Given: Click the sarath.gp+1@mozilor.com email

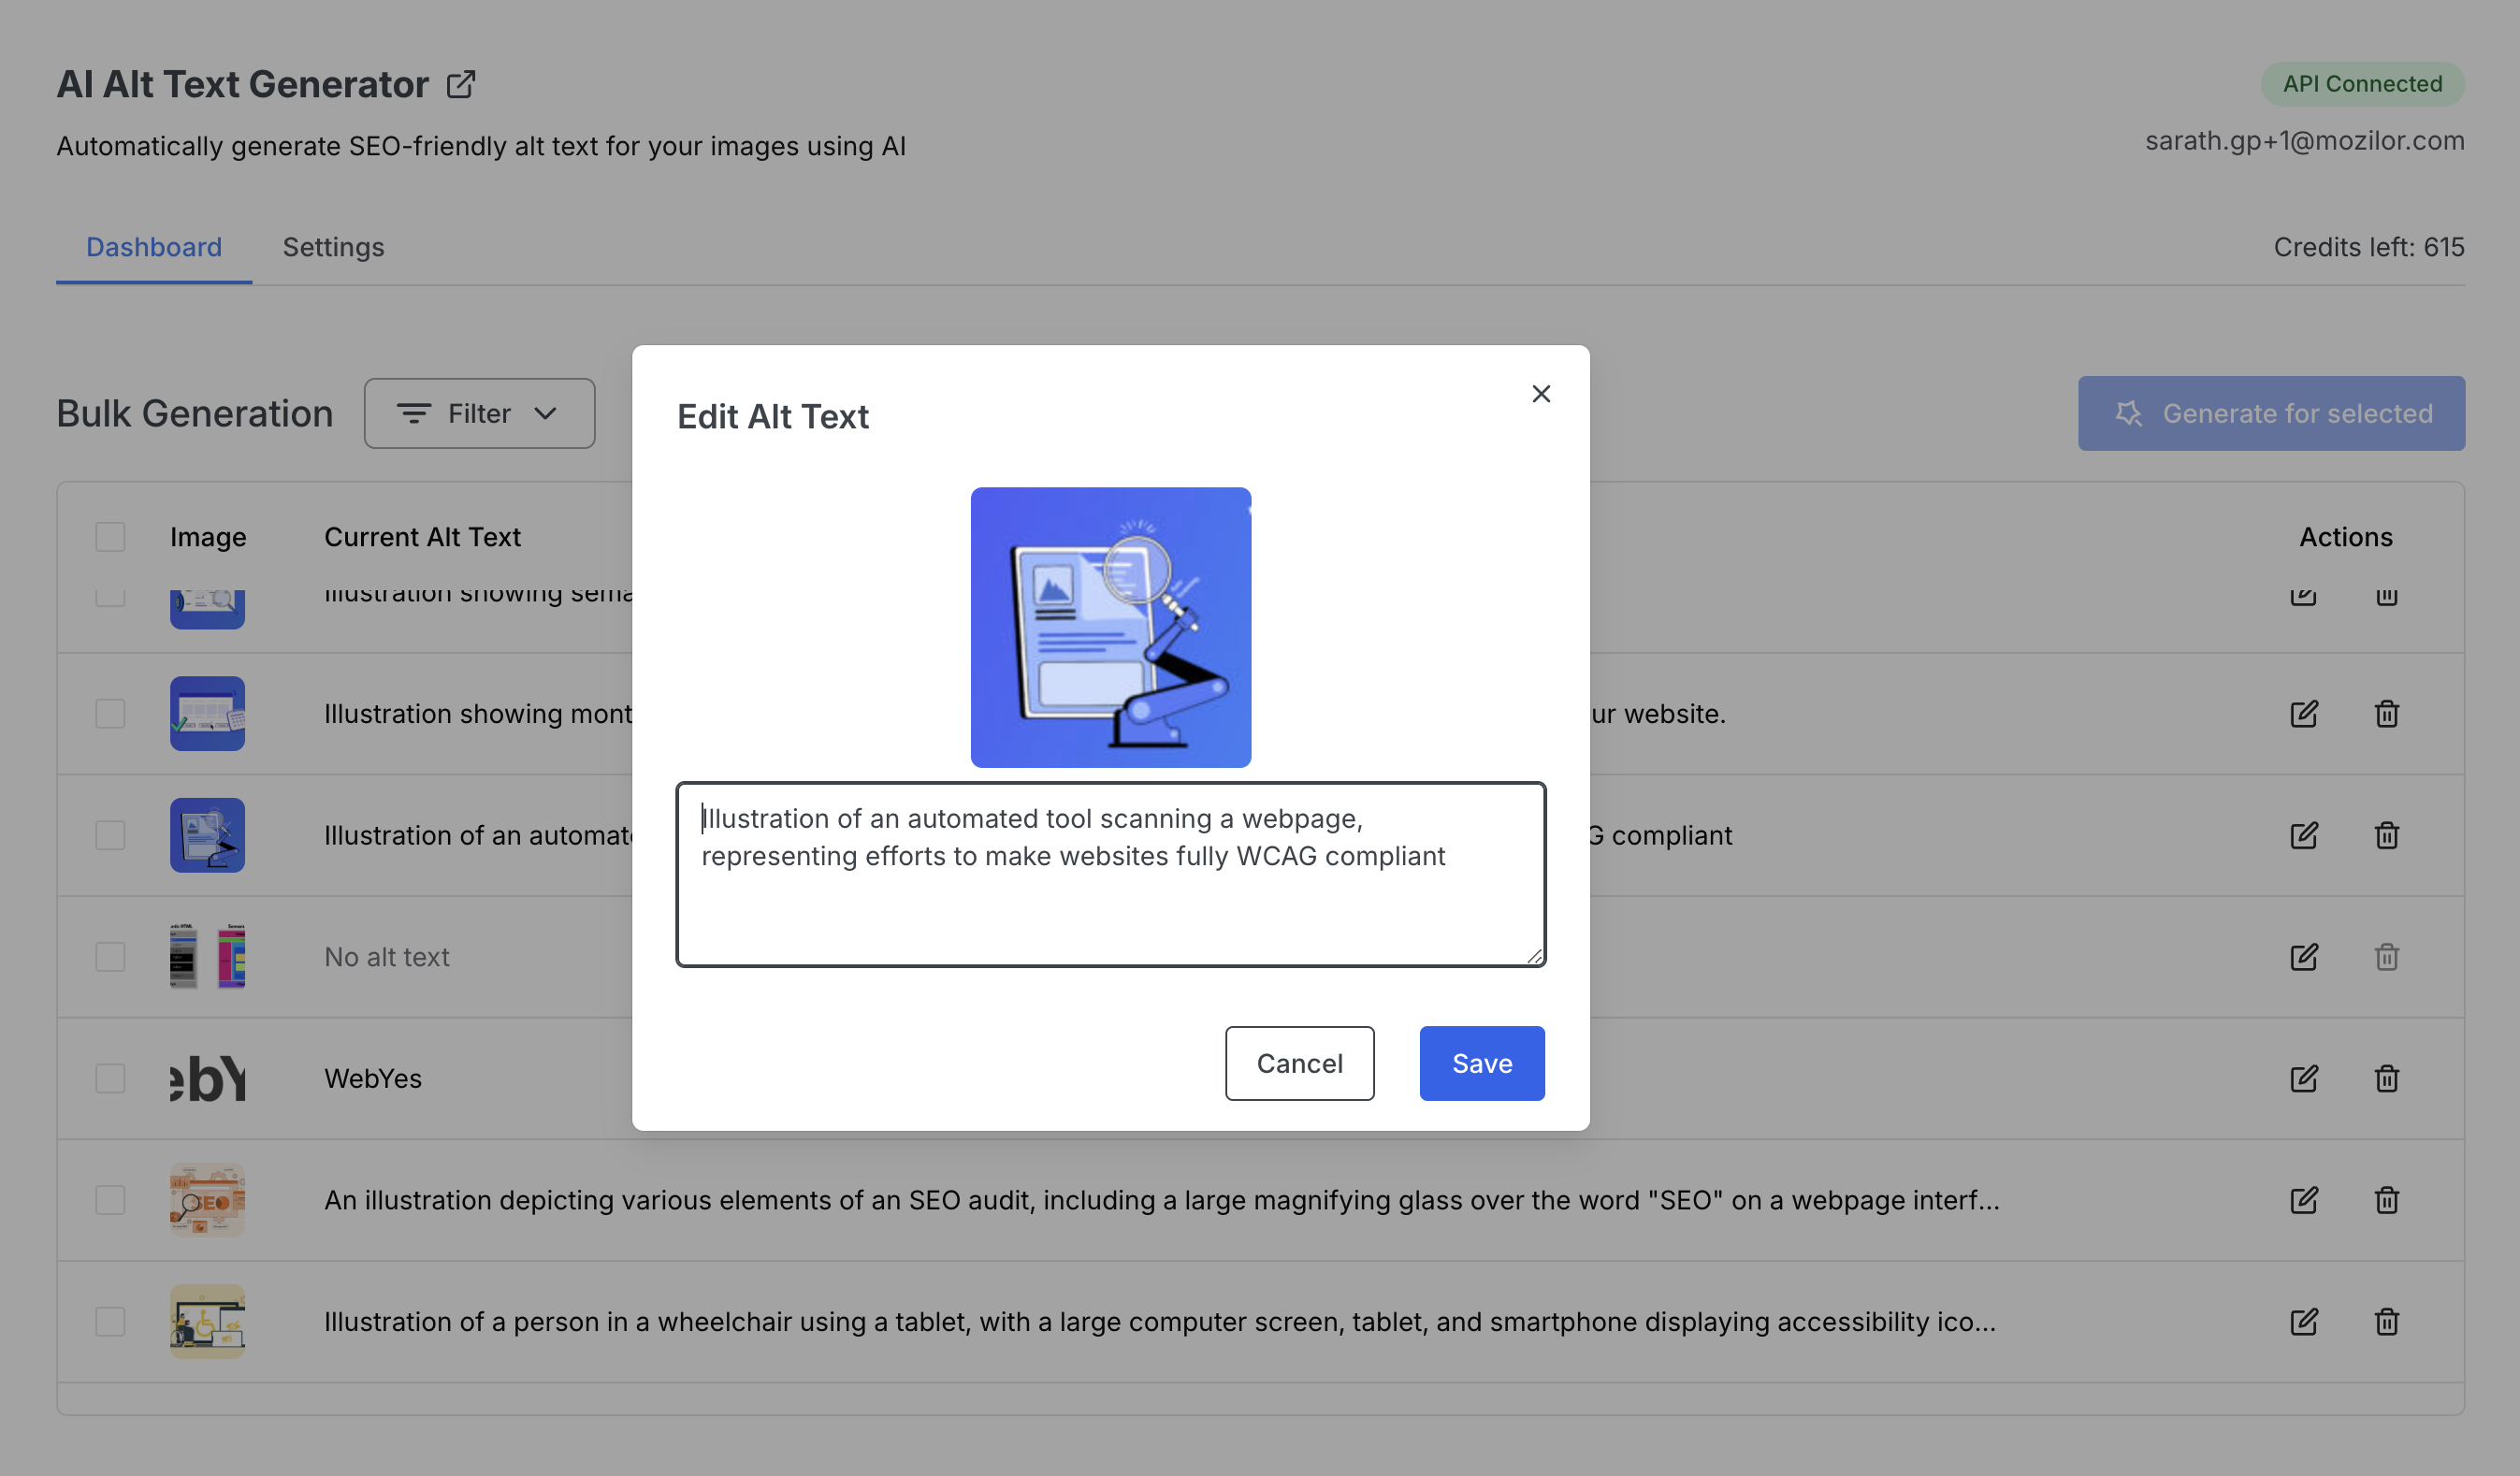Looking at the screenshot, I should coord(2304,141).
